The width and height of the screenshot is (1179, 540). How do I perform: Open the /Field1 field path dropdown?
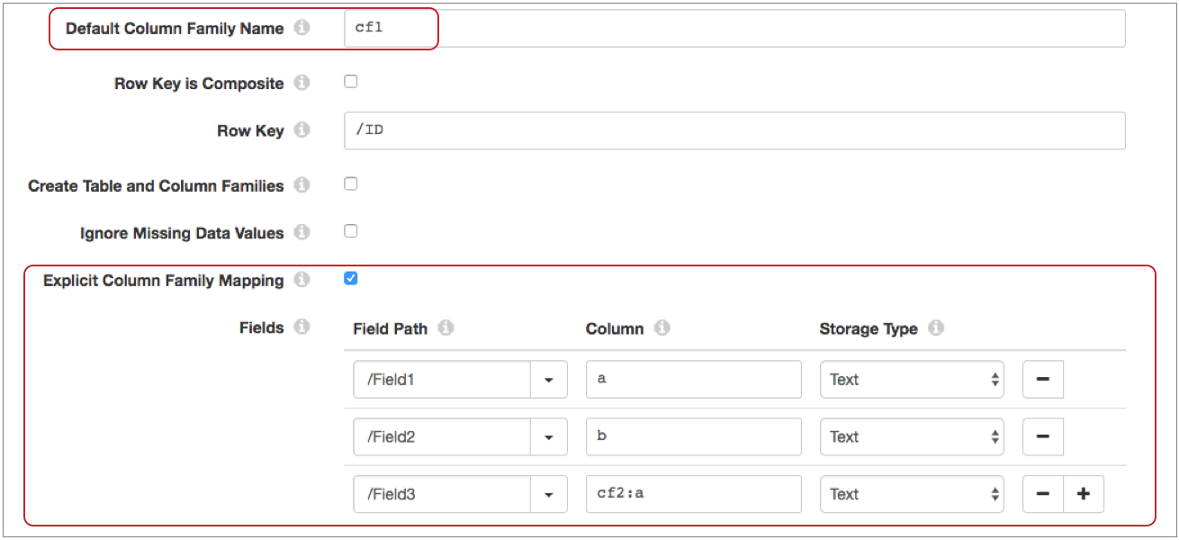[549, 380]
